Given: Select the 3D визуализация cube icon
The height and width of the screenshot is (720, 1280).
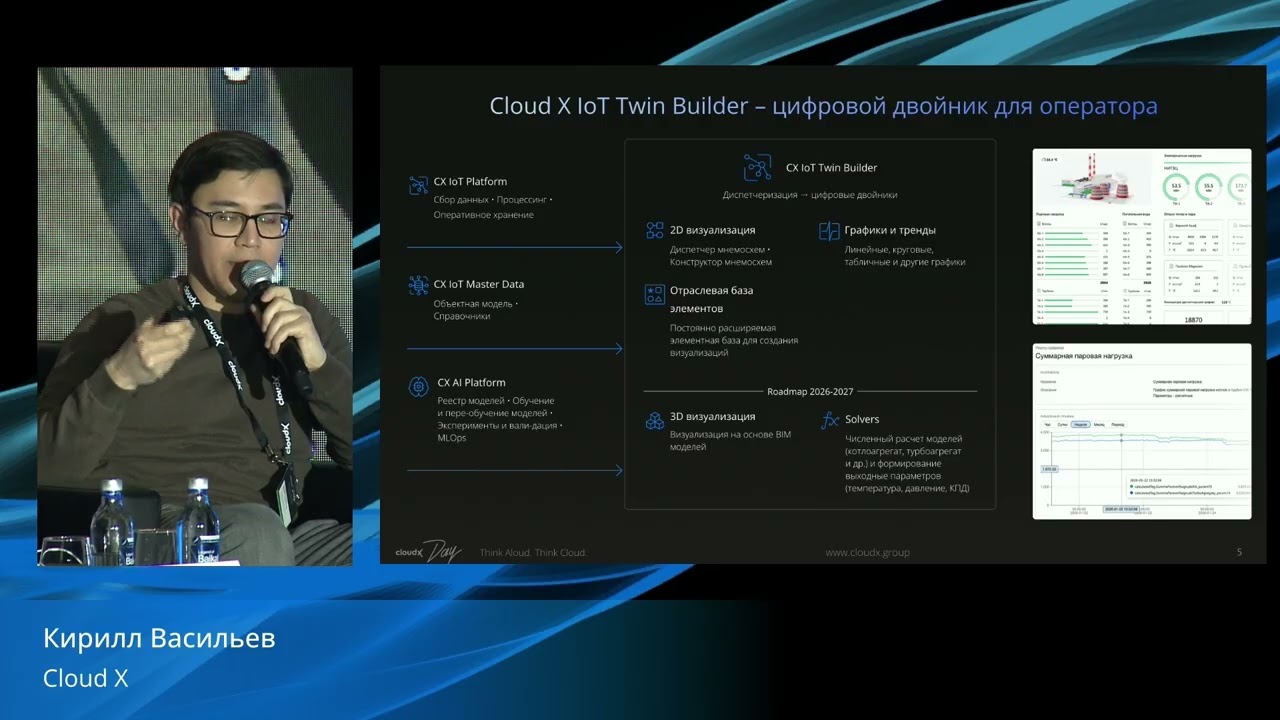Looking at the screenshot, I should coord(655,421).
